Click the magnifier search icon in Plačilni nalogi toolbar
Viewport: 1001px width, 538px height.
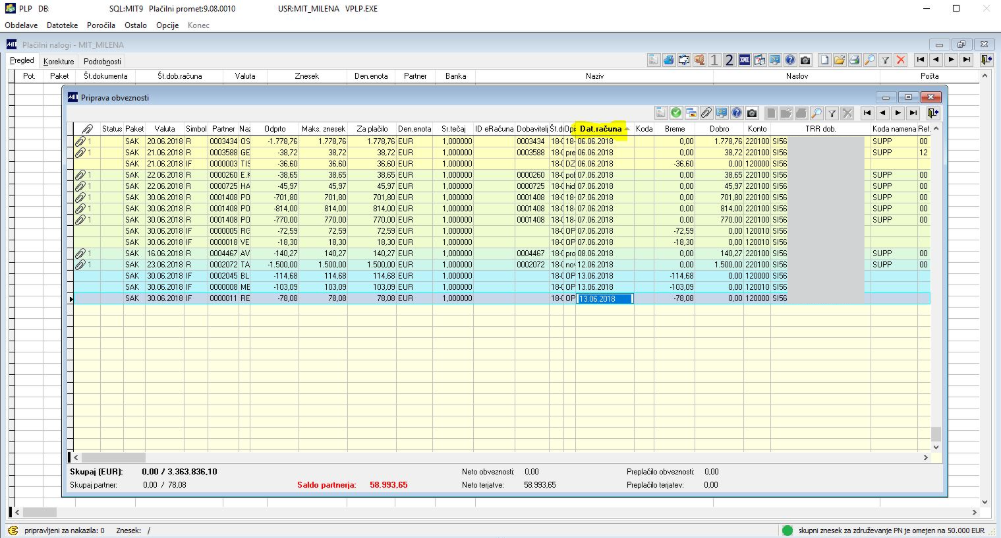[869, 60]
